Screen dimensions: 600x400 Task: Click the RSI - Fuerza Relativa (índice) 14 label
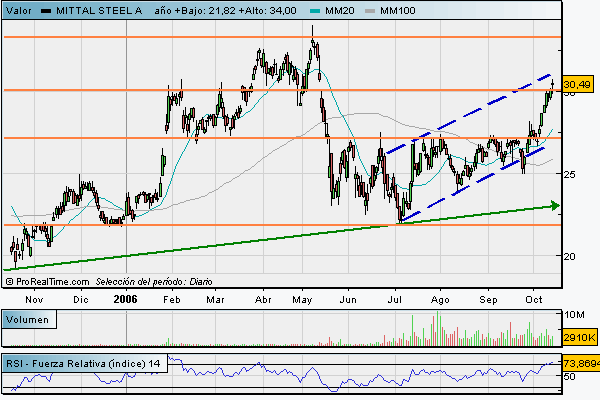point(83,363)
